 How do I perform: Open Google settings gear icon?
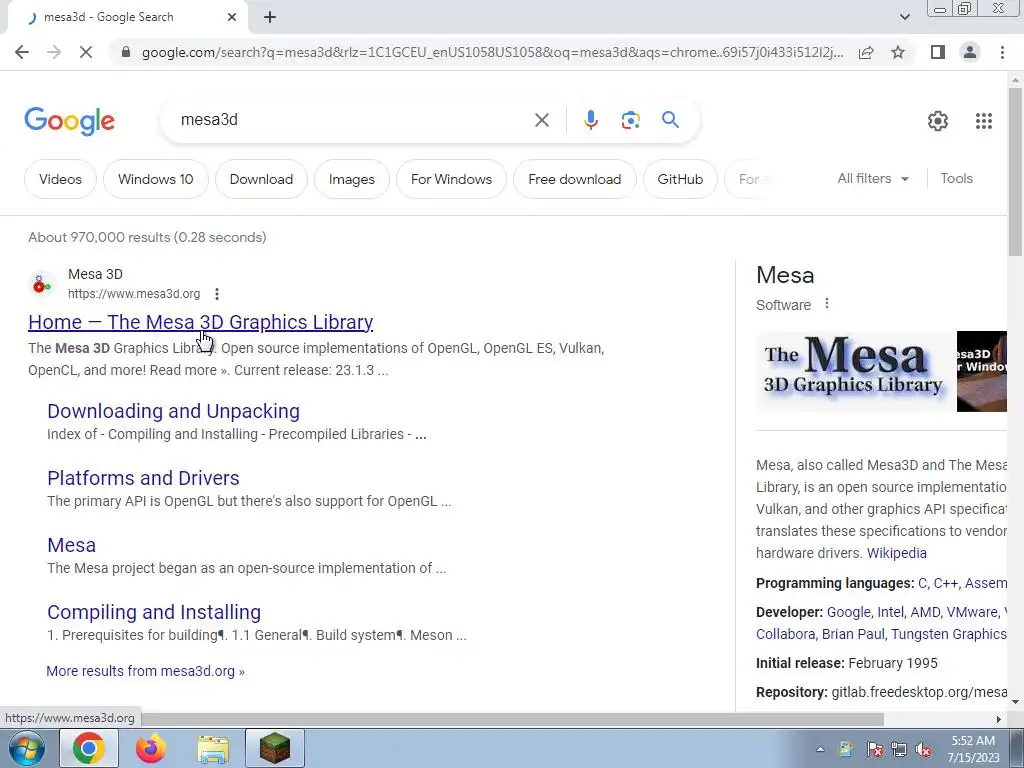(938, 121)
